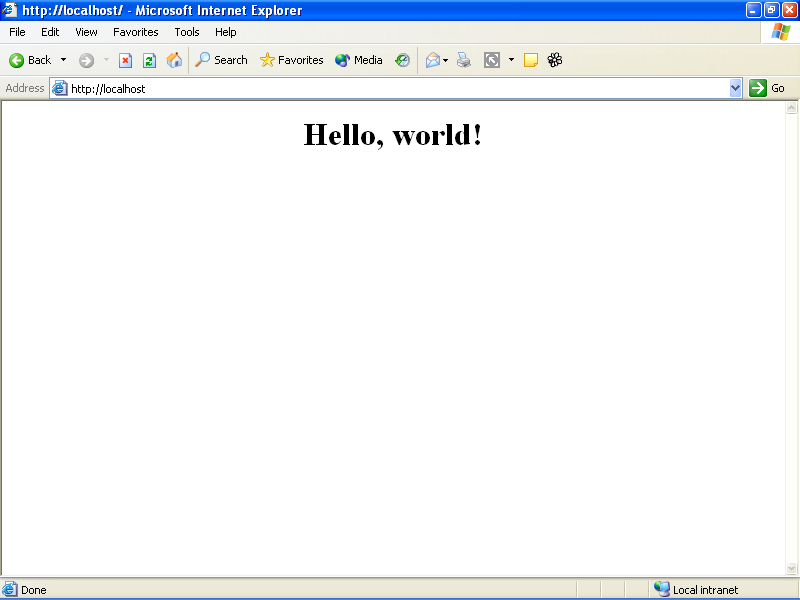
Task: Click the Done status text
Action: [x=34, y=590]
